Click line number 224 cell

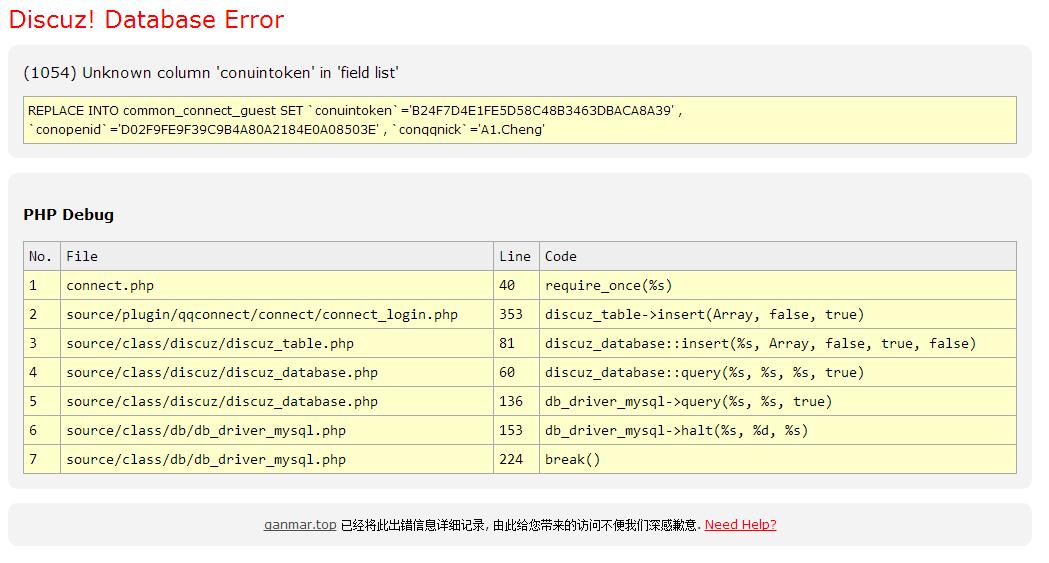511,459
